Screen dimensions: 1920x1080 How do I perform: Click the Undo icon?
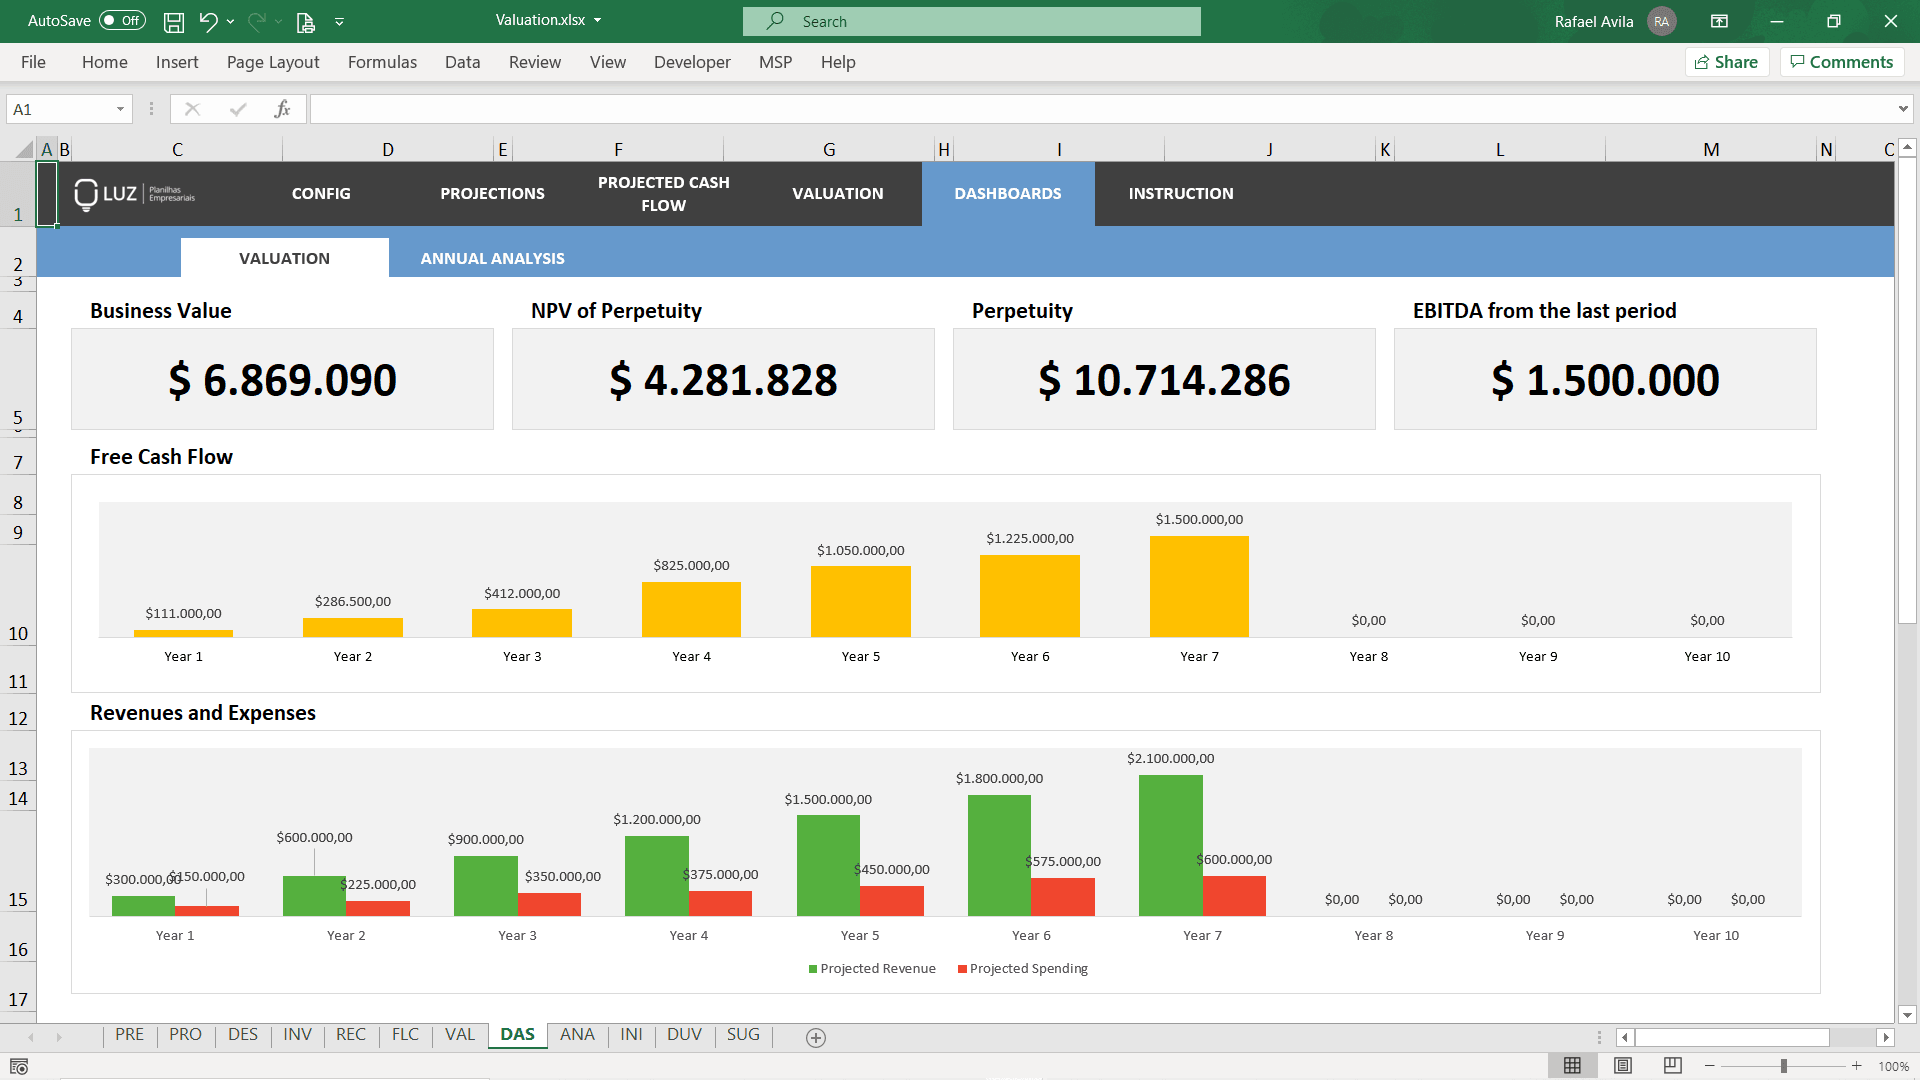tap(207, 21)
